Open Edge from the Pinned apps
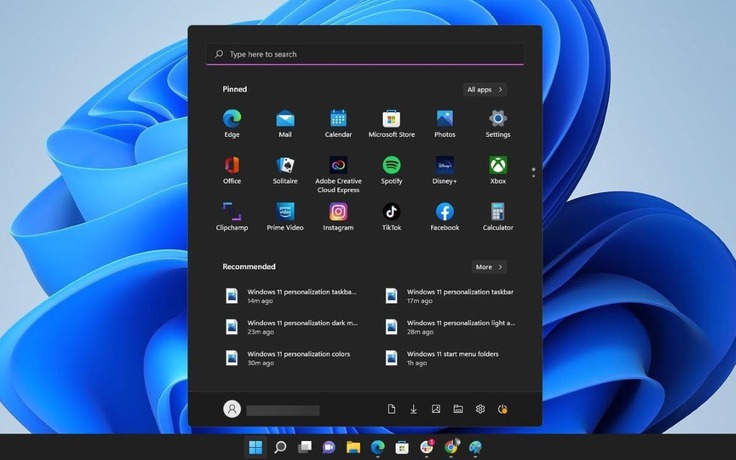Screen dimensions: 736x460 [x=232, y=123]
